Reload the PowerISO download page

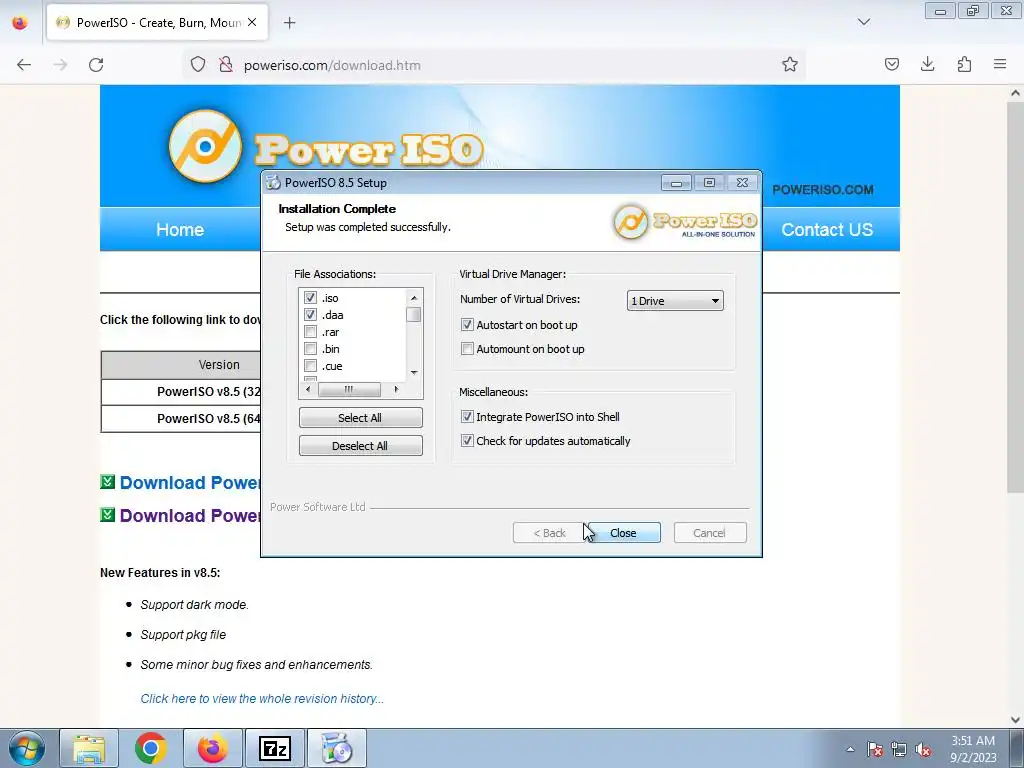[x=96, y=65]
